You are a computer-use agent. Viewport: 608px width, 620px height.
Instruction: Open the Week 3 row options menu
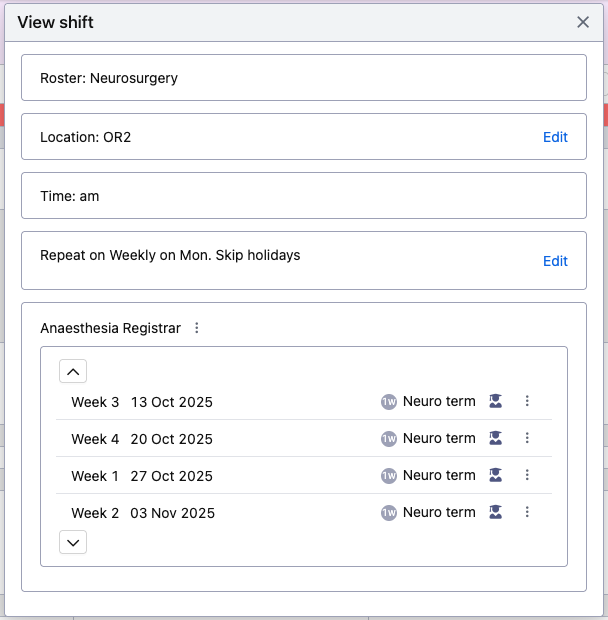[527, 401]
